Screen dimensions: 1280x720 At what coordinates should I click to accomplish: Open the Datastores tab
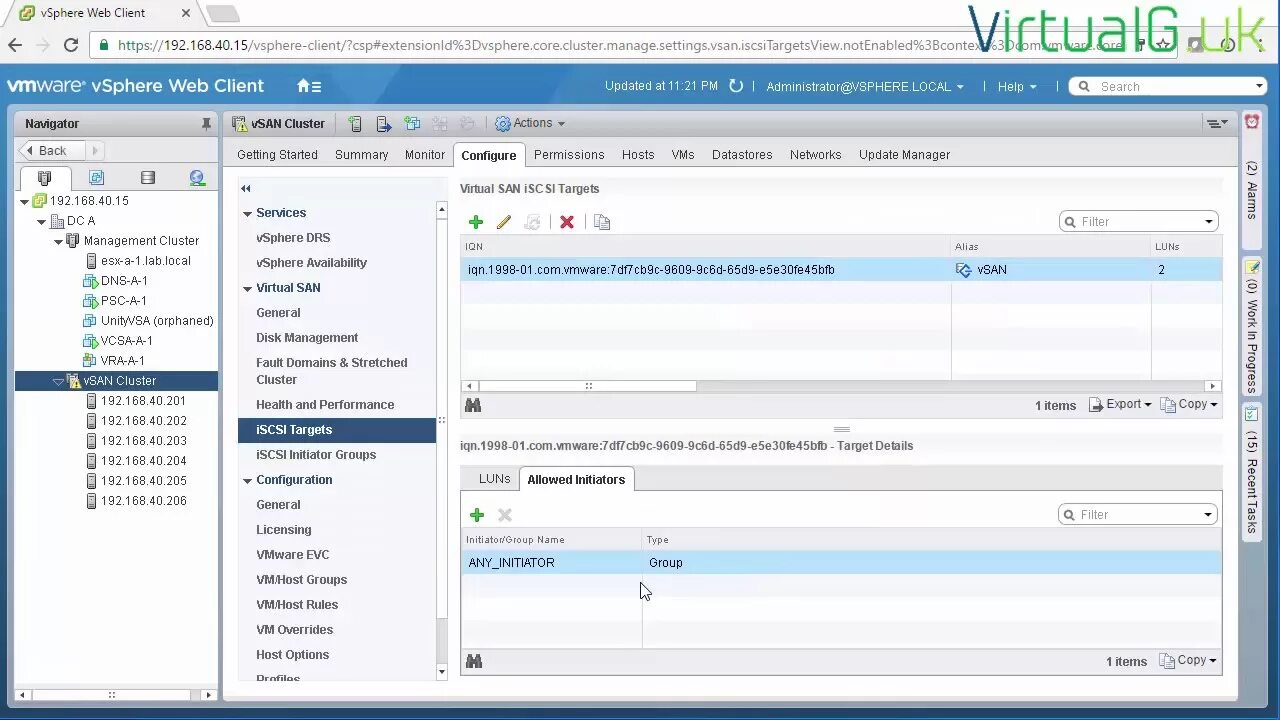point(742,155)
